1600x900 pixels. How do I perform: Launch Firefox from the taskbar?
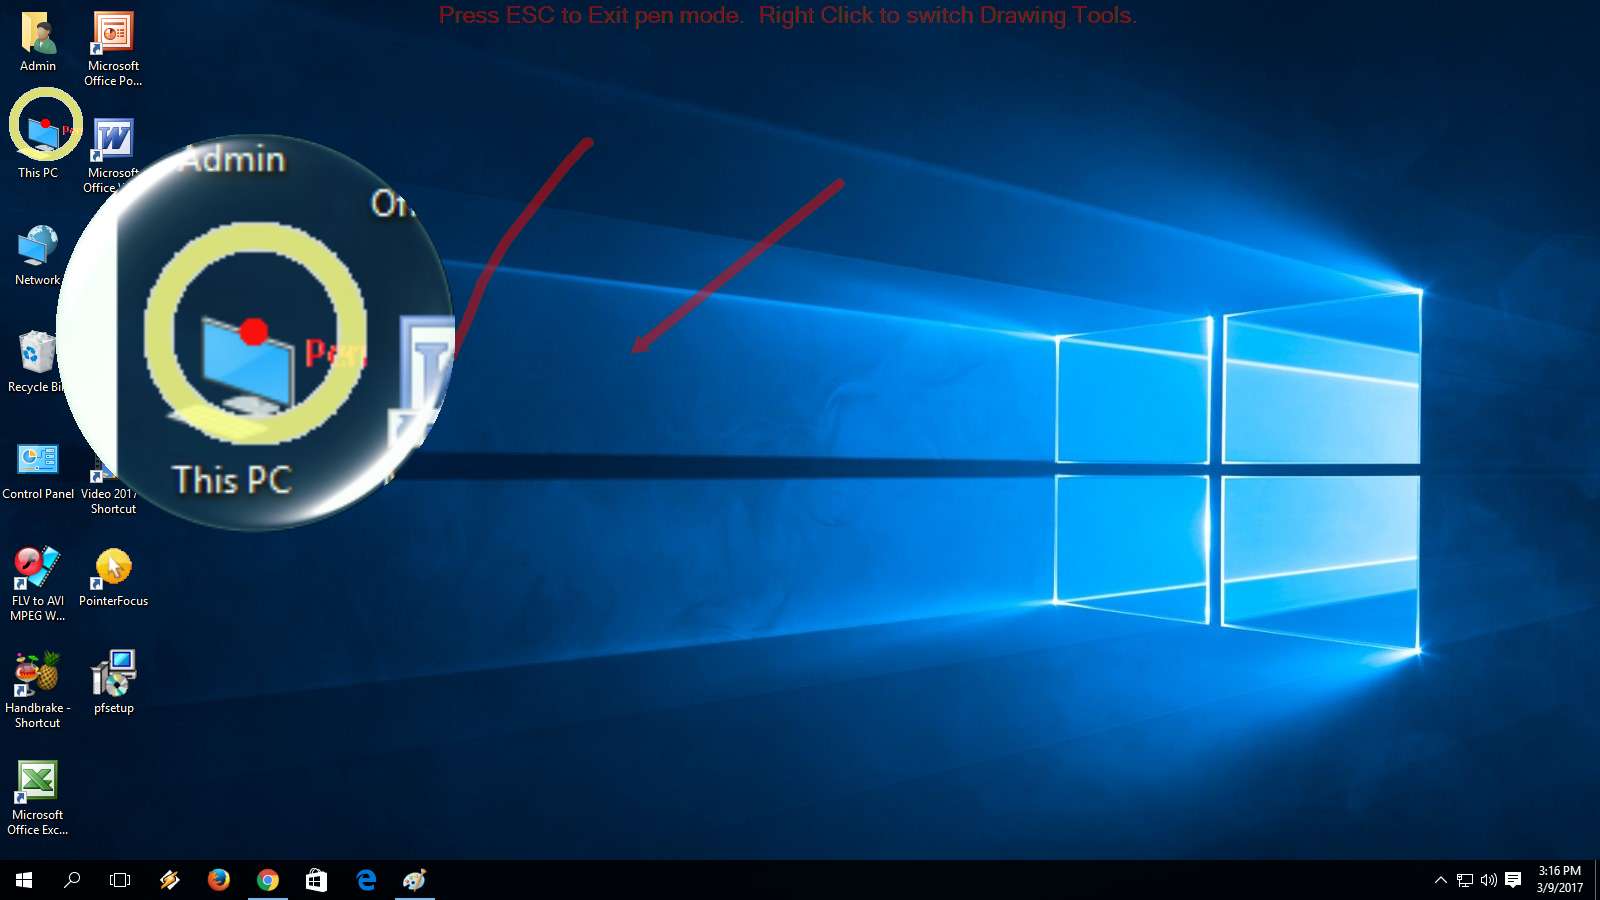pos(218,880)
